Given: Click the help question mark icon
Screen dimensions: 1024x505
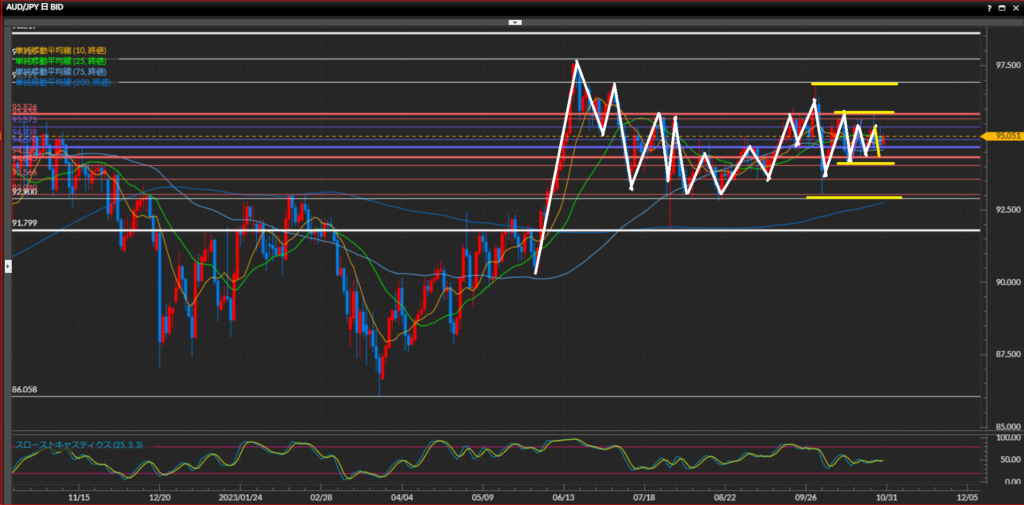Looking at the screenshot, I should tap(991, 7).
